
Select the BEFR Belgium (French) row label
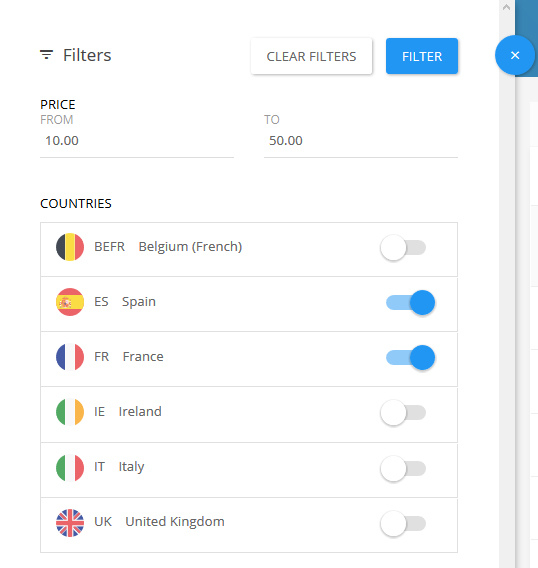pos(168,247)
